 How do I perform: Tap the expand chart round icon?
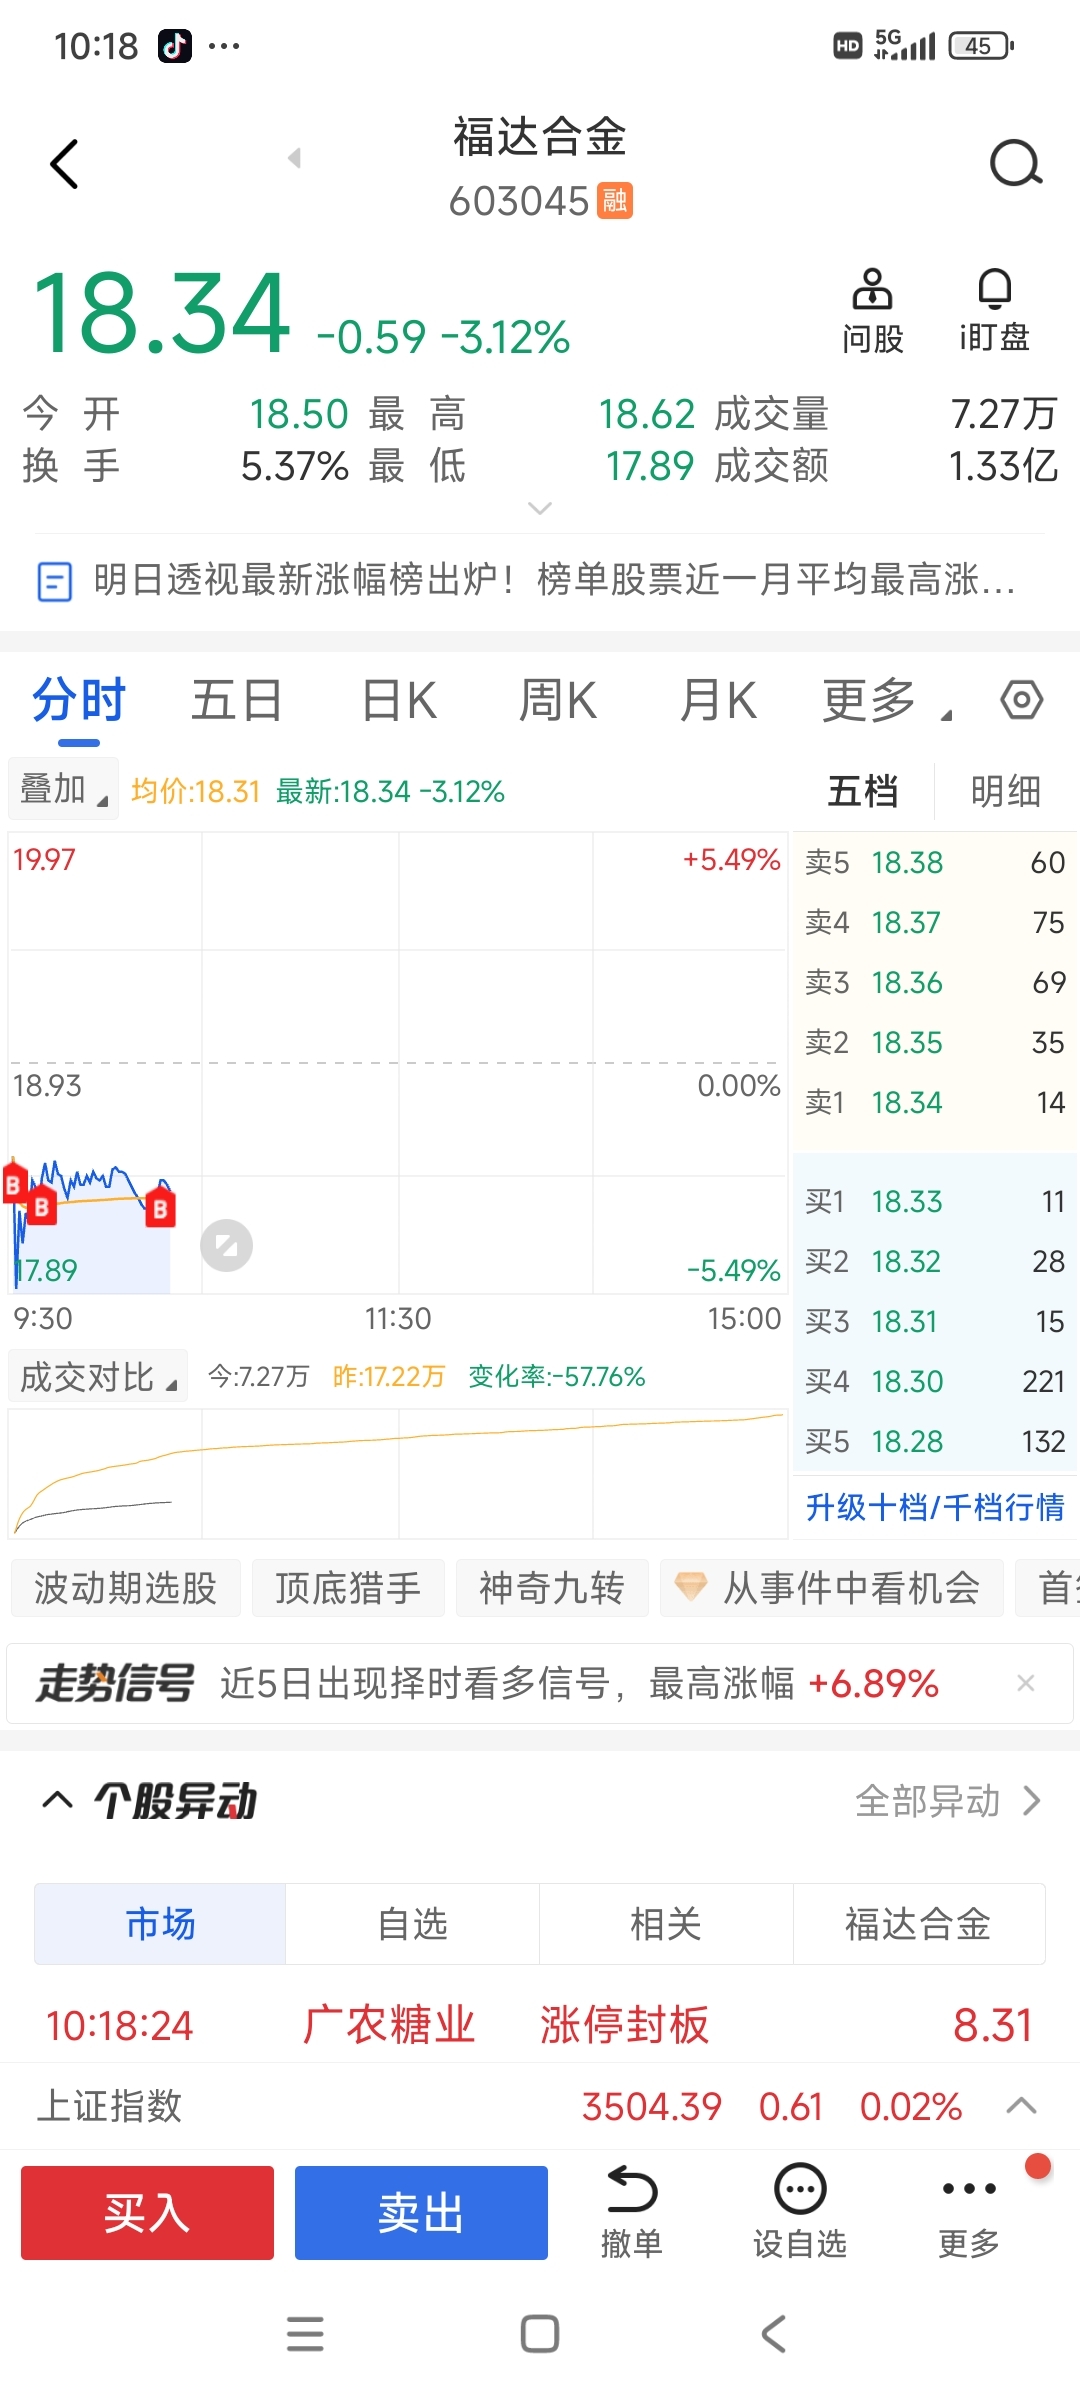(x=226, y=1246)
